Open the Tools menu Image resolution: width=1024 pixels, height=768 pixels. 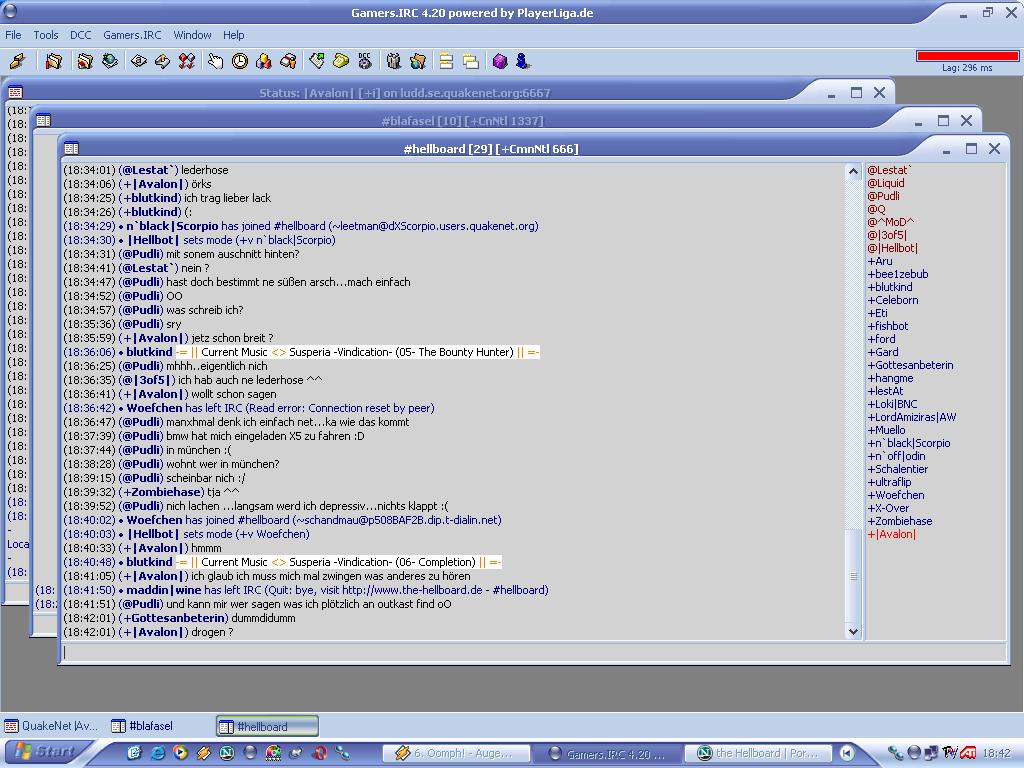[46, 35]
